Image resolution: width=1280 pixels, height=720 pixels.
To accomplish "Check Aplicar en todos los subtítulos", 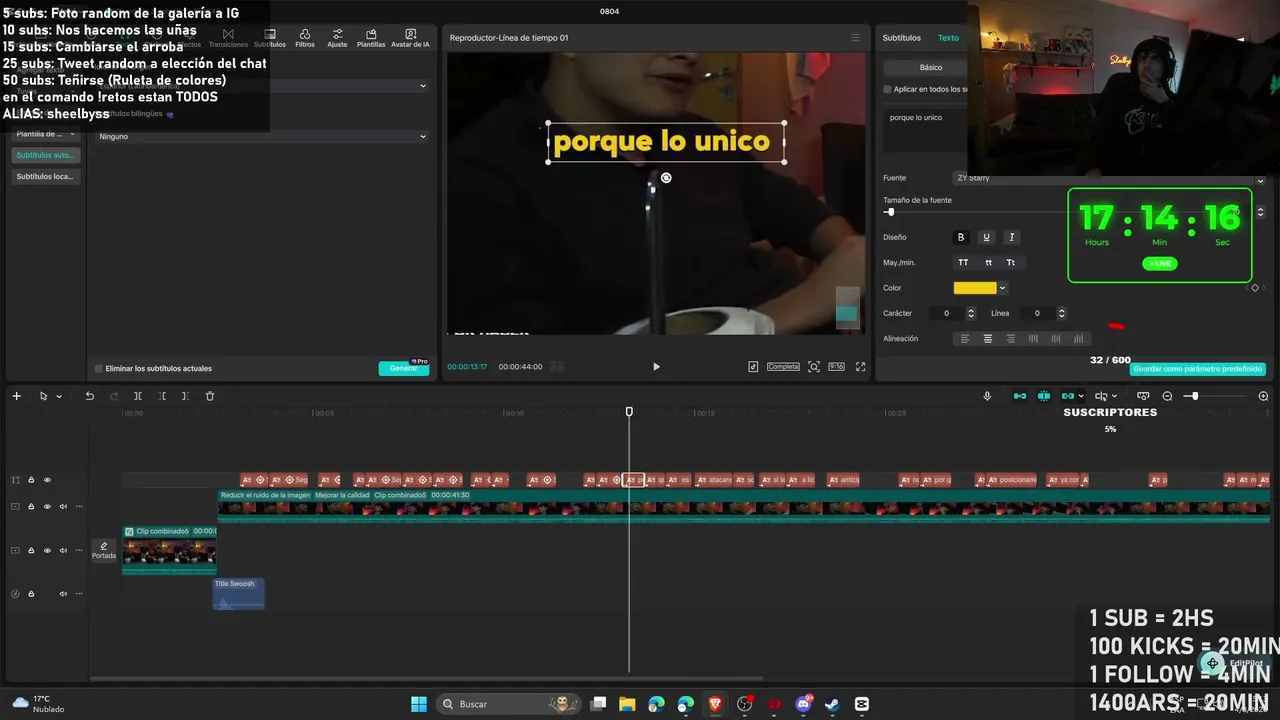I will click(x=887, y=89).
